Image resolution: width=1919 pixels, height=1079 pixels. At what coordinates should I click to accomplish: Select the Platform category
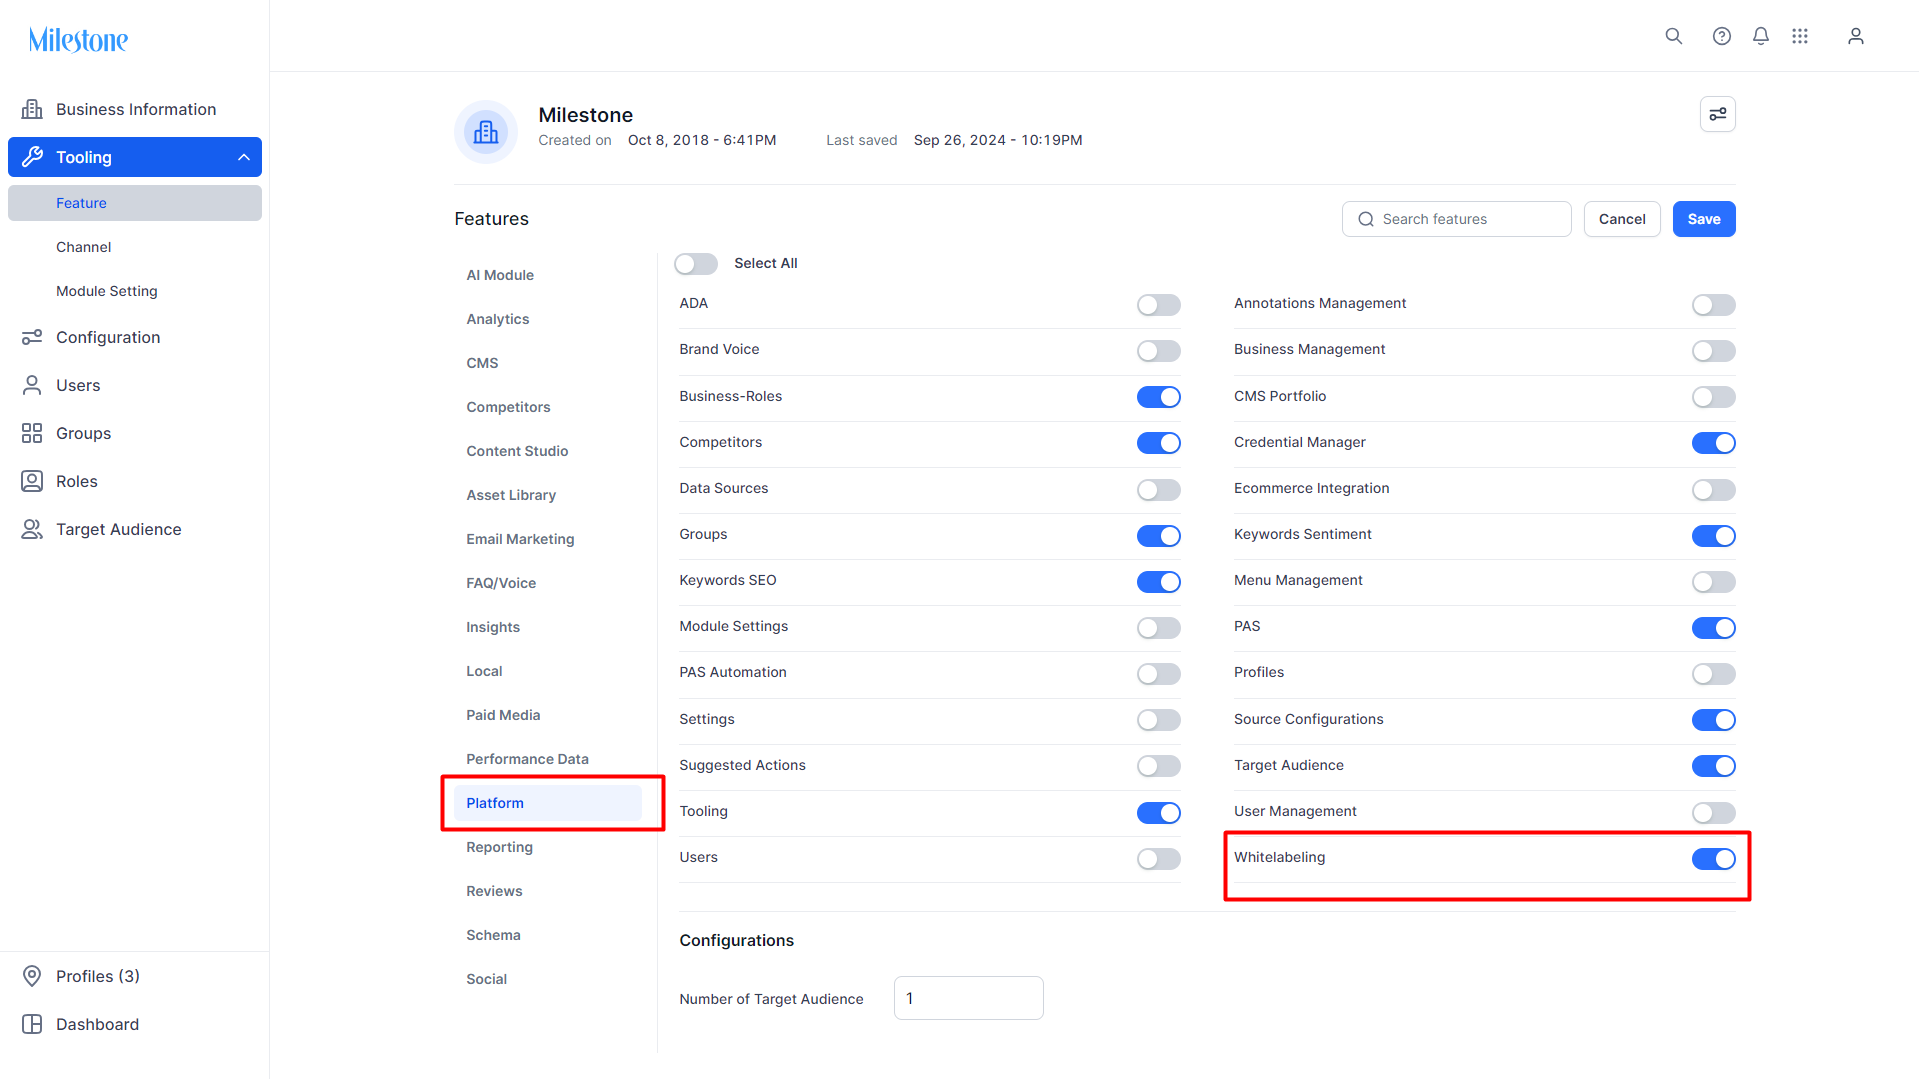click(548, 803)
